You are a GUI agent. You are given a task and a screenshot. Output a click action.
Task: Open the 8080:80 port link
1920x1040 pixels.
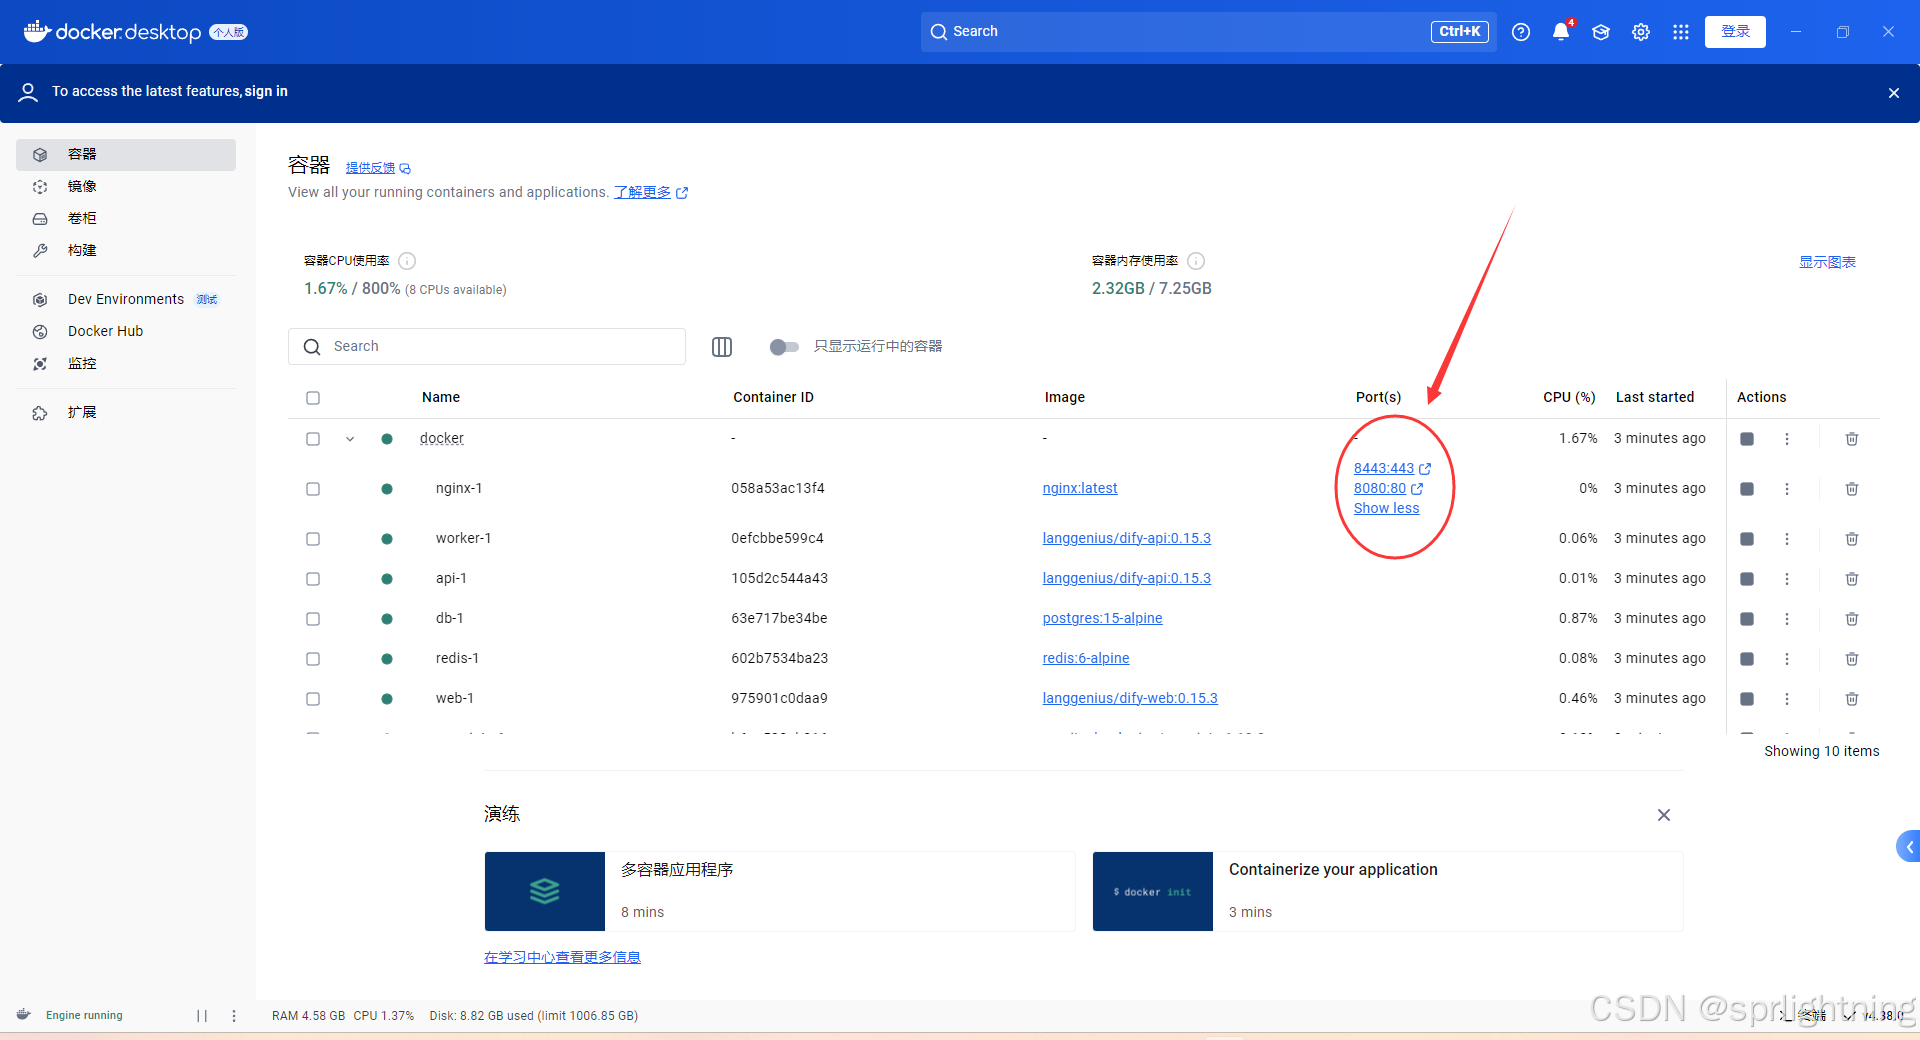pos(1380,489)
